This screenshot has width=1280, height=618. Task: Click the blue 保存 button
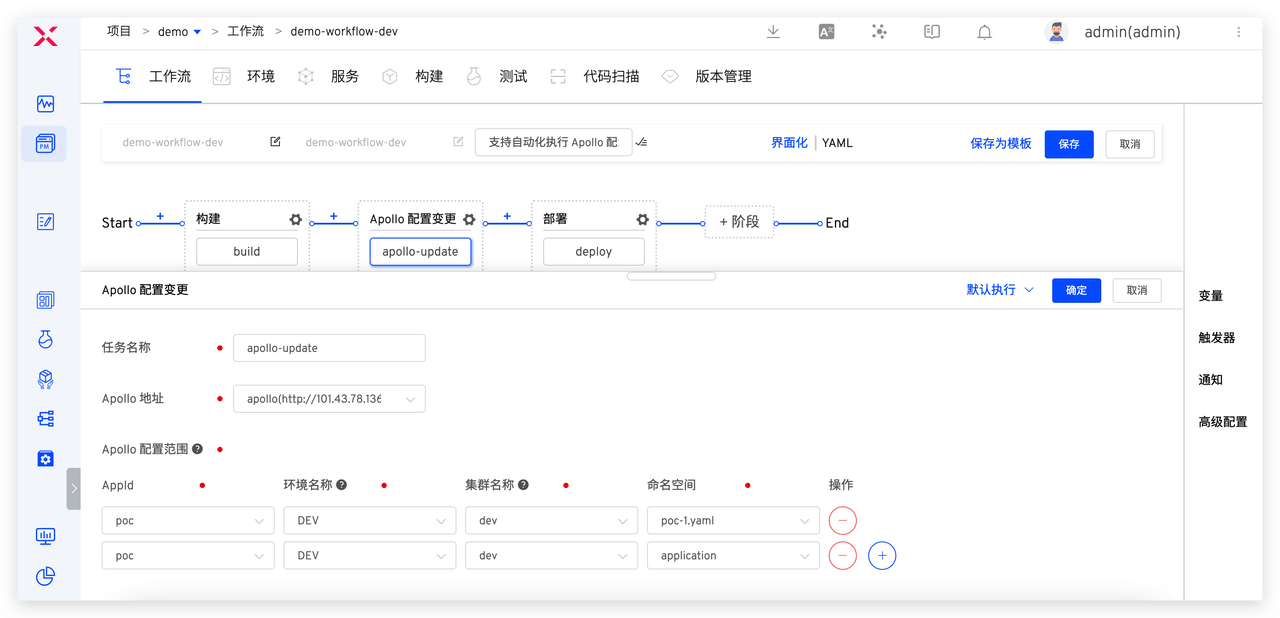pos(1069,144)
